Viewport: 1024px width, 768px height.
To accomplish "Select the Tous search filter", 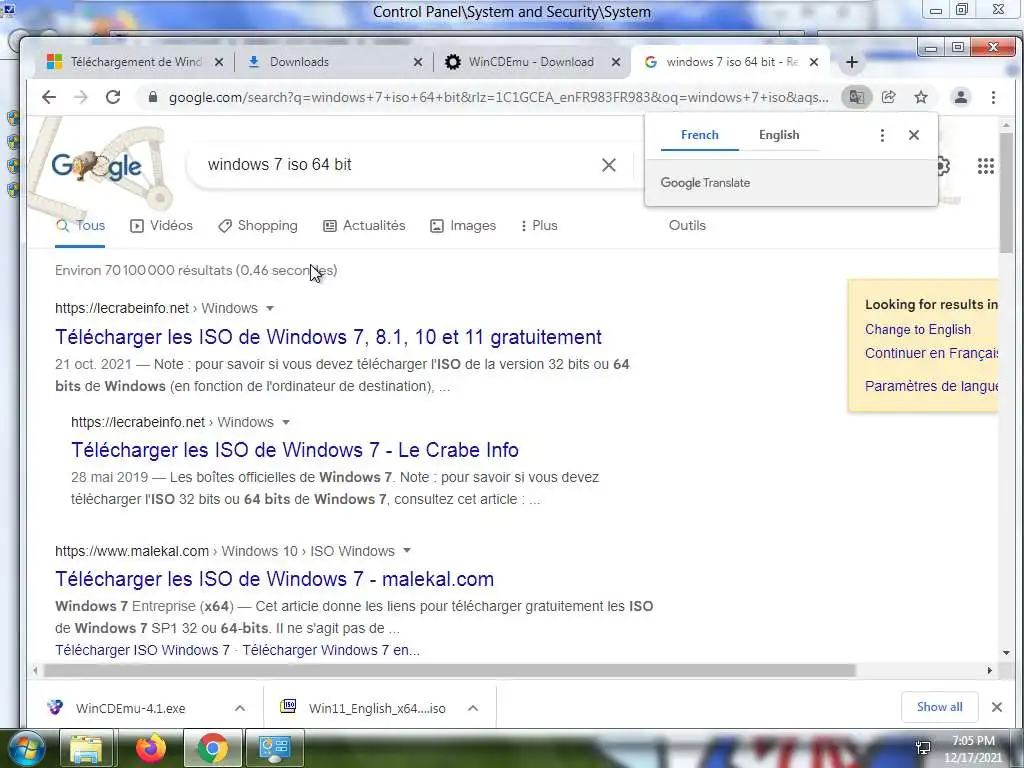I will [x=80, y=225].
